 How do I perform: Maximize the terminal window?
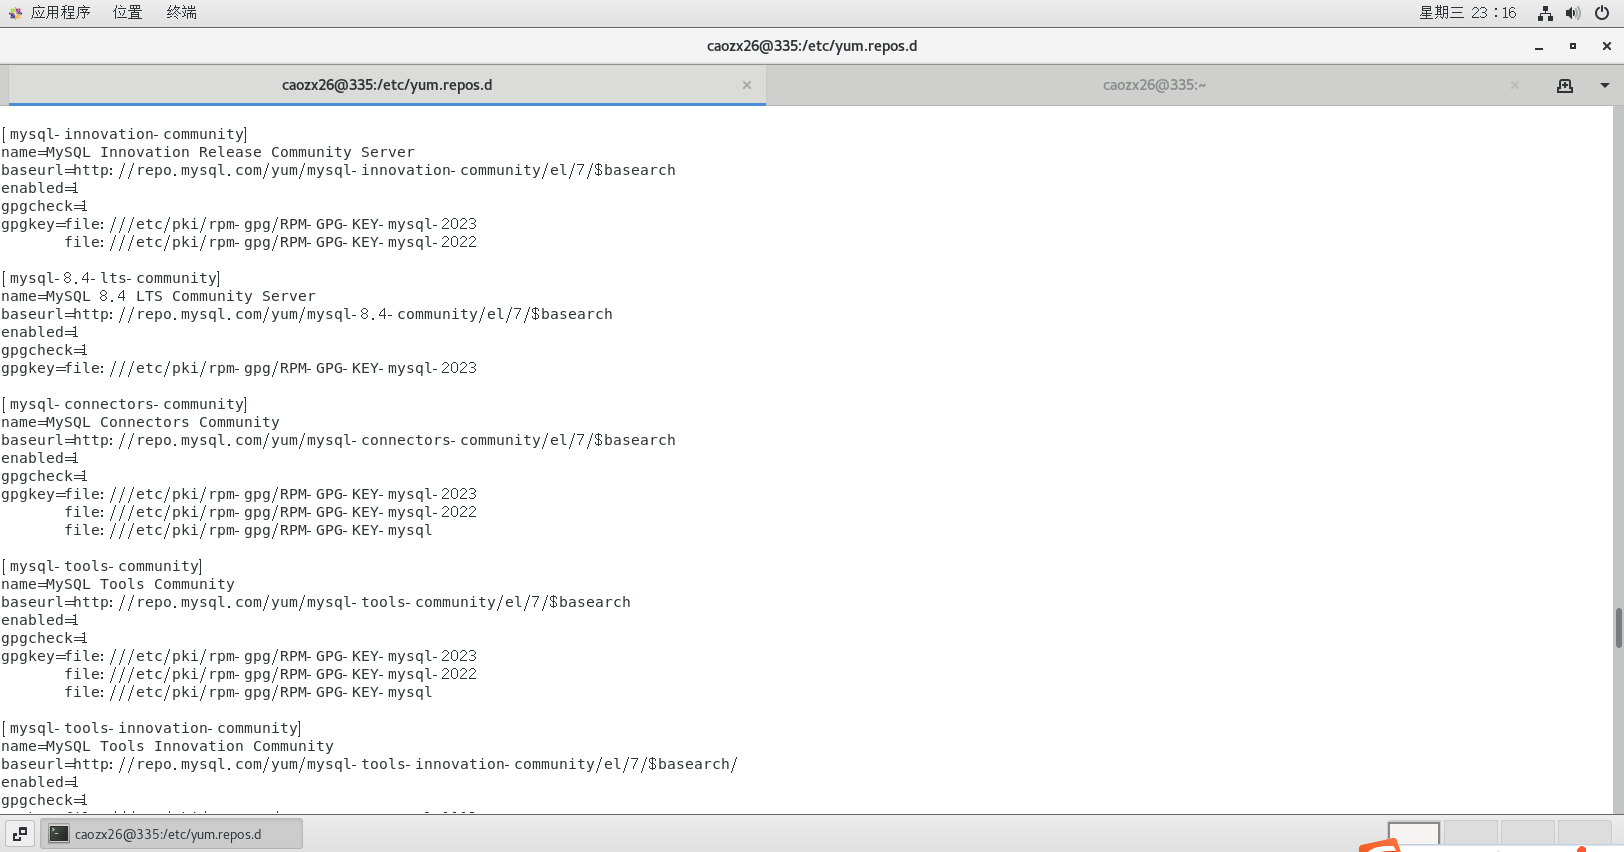1573,46
